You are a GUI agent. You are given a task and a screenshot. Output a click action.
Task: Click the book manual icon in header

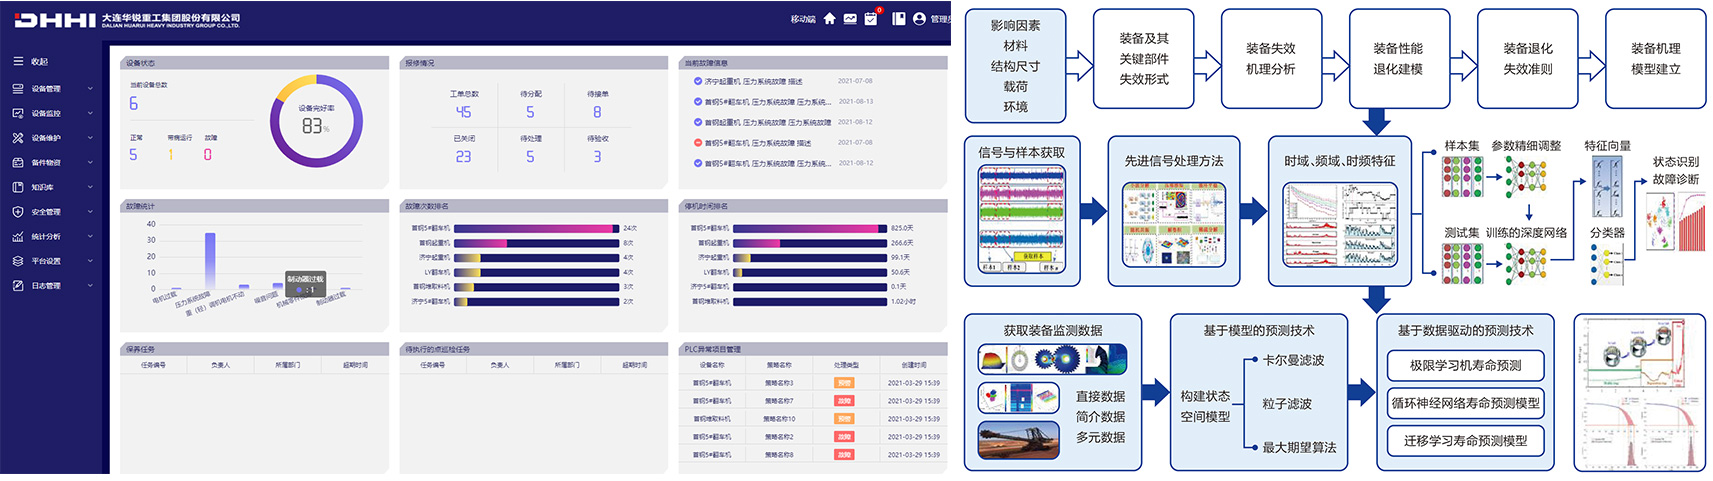click(899, 19)
